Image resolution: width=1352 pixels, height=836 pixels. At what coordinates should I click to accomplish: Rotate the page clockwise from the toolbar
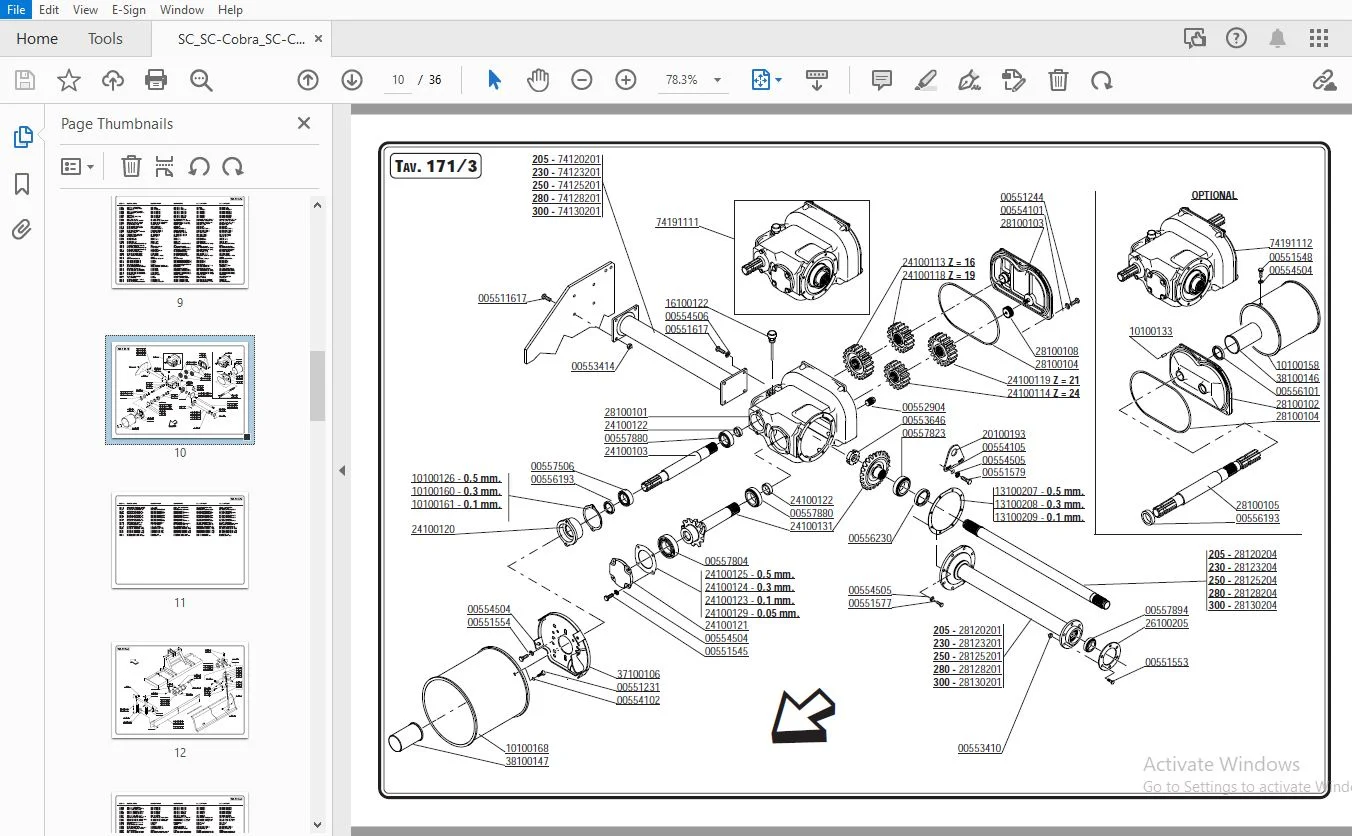coord(1102,80)
